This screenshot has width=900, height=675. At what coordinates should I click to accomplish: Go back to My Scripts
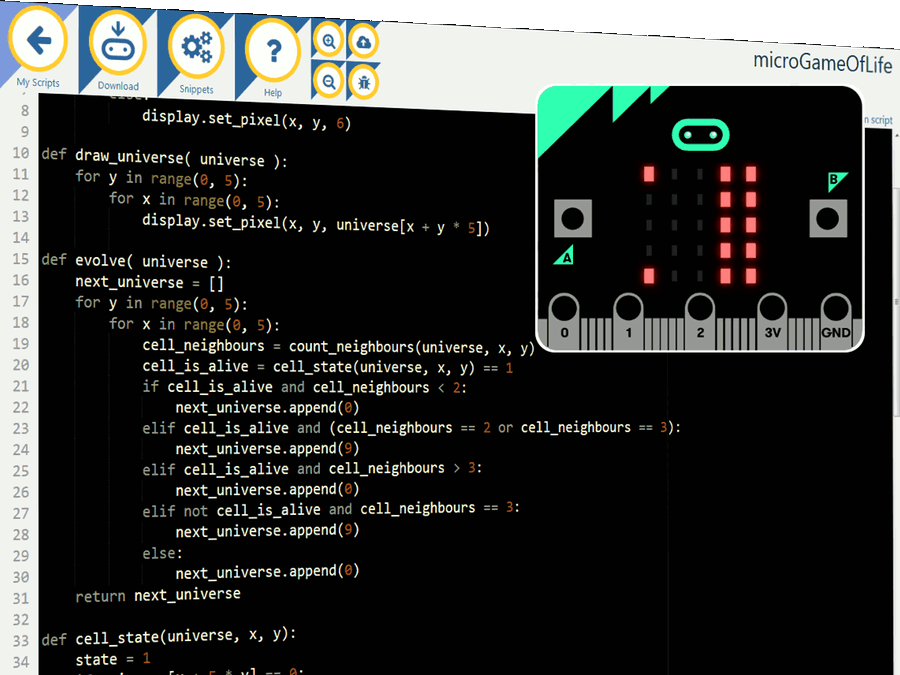pyautogui.click(x=38, y=40)
